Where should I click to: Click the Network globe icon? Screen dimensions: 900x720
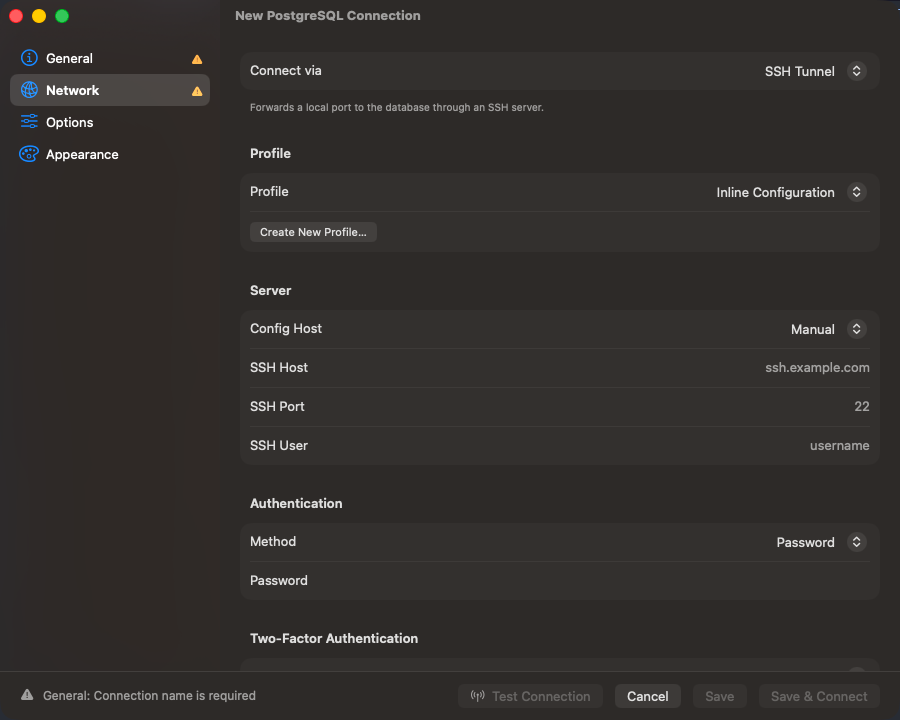click(29, 90)
